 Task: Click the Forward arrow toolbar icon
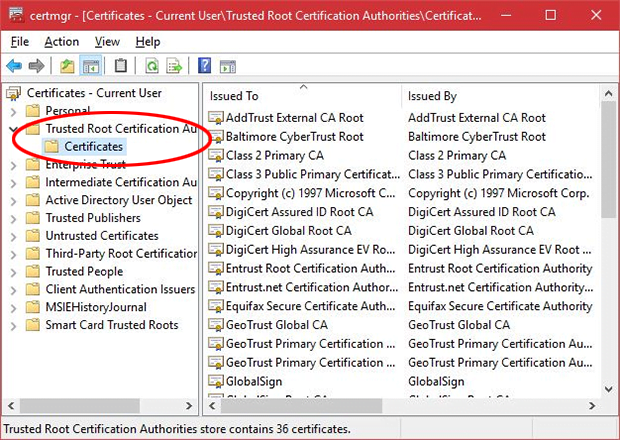(x=36, y=66)
